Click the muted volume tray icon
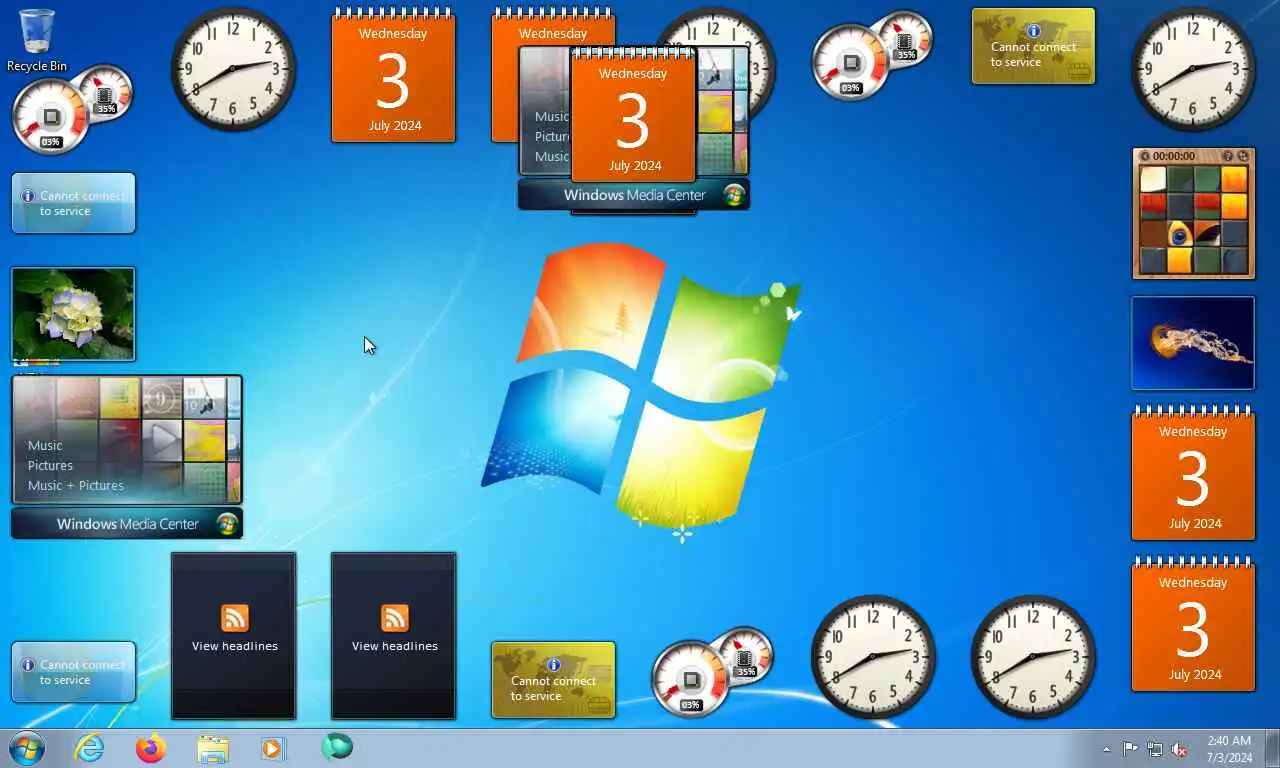This screenshot has height=768, width=1280. pos(1179,749)
